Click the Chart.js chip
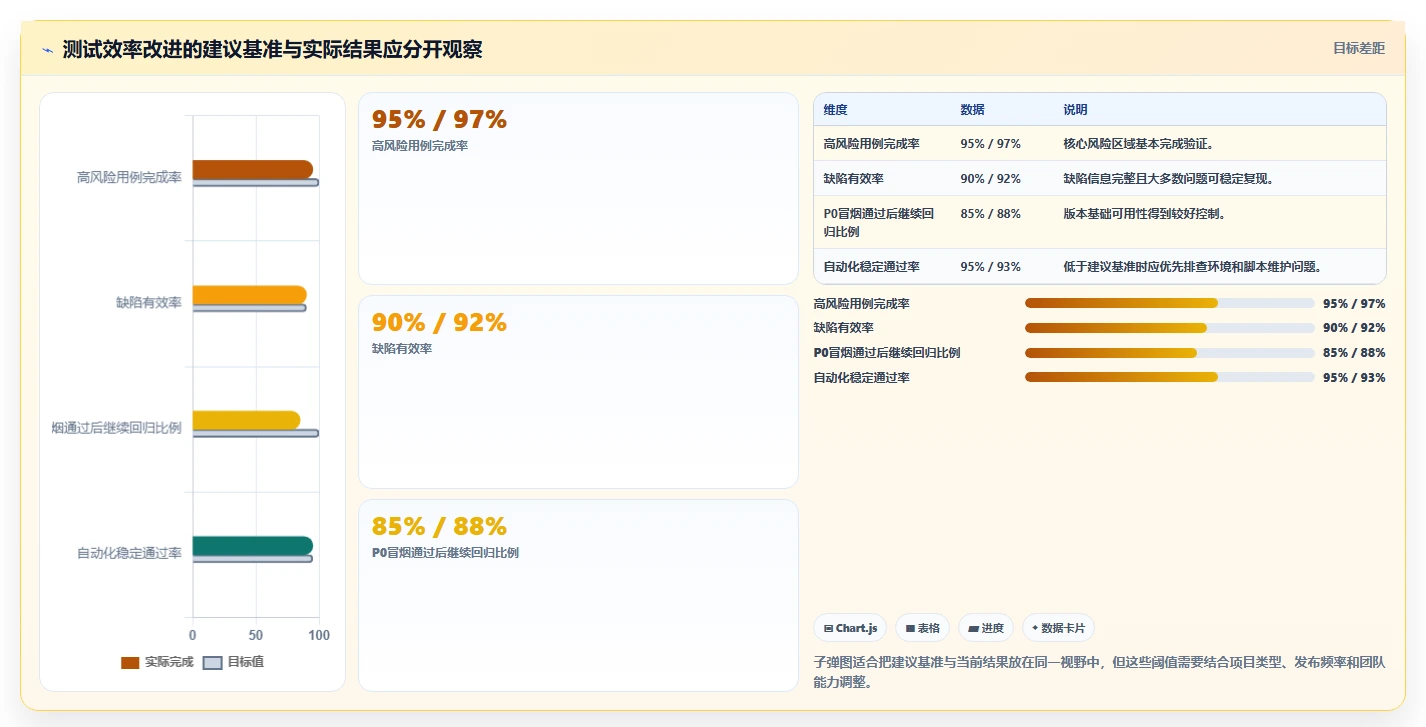The image size is (1426, 727). (x=850, y=628)
